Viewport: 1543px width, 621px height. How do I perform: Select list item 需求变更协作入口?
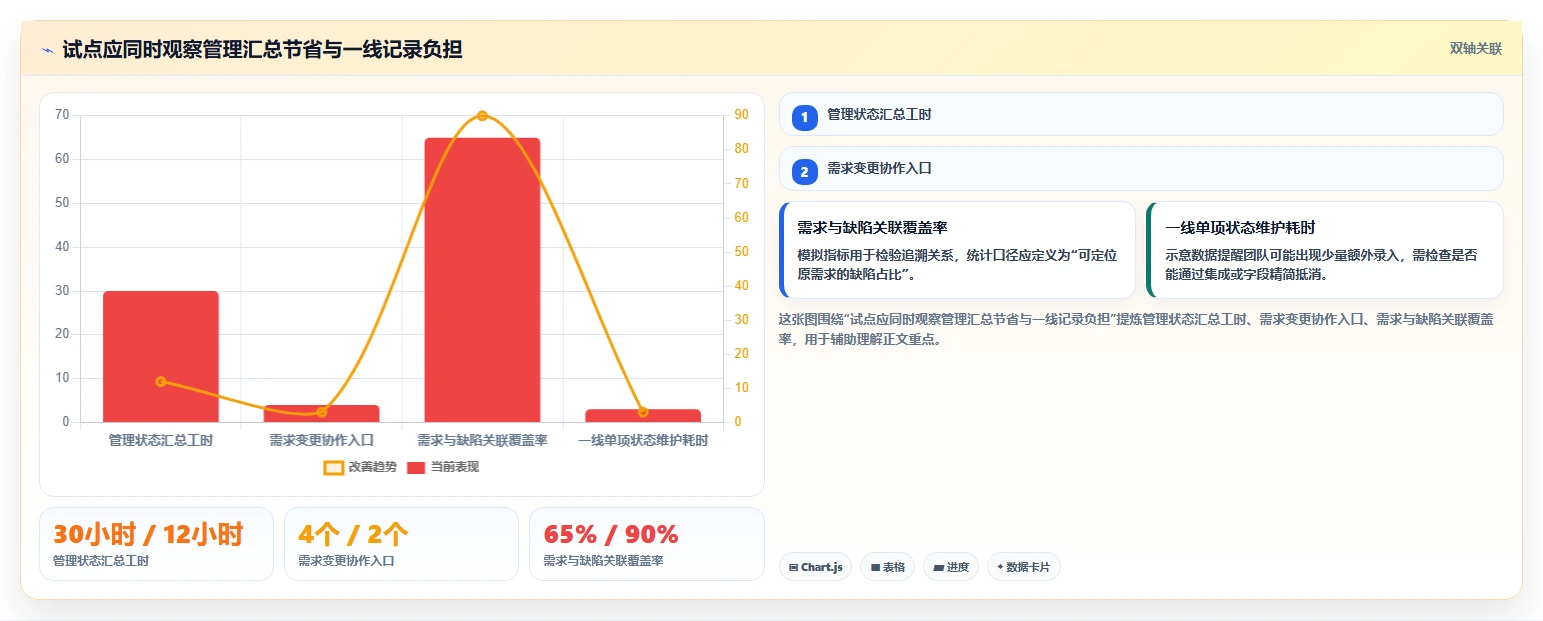1141,168
